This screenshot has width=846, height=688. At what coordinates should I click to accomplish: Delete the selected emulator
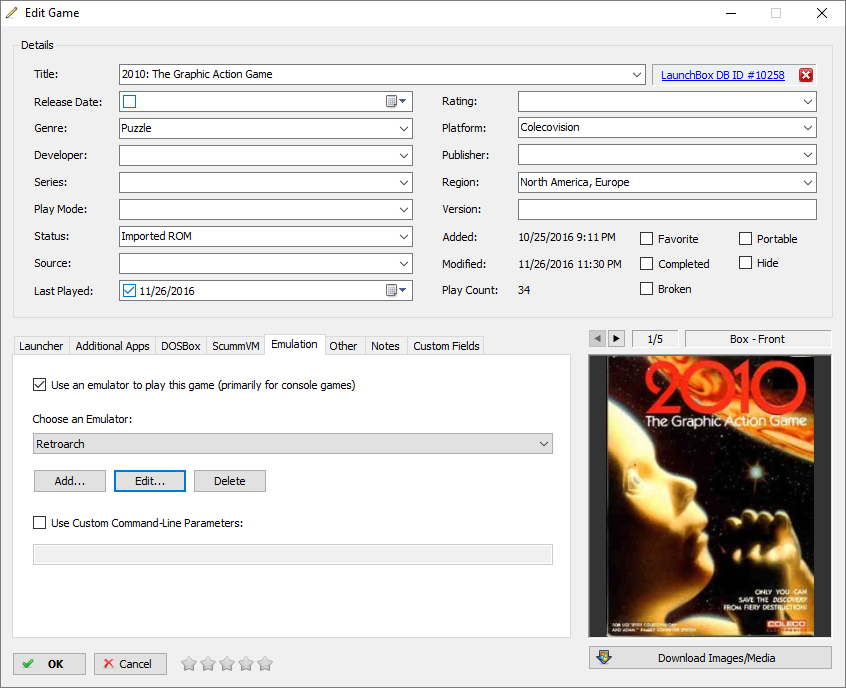230,481
